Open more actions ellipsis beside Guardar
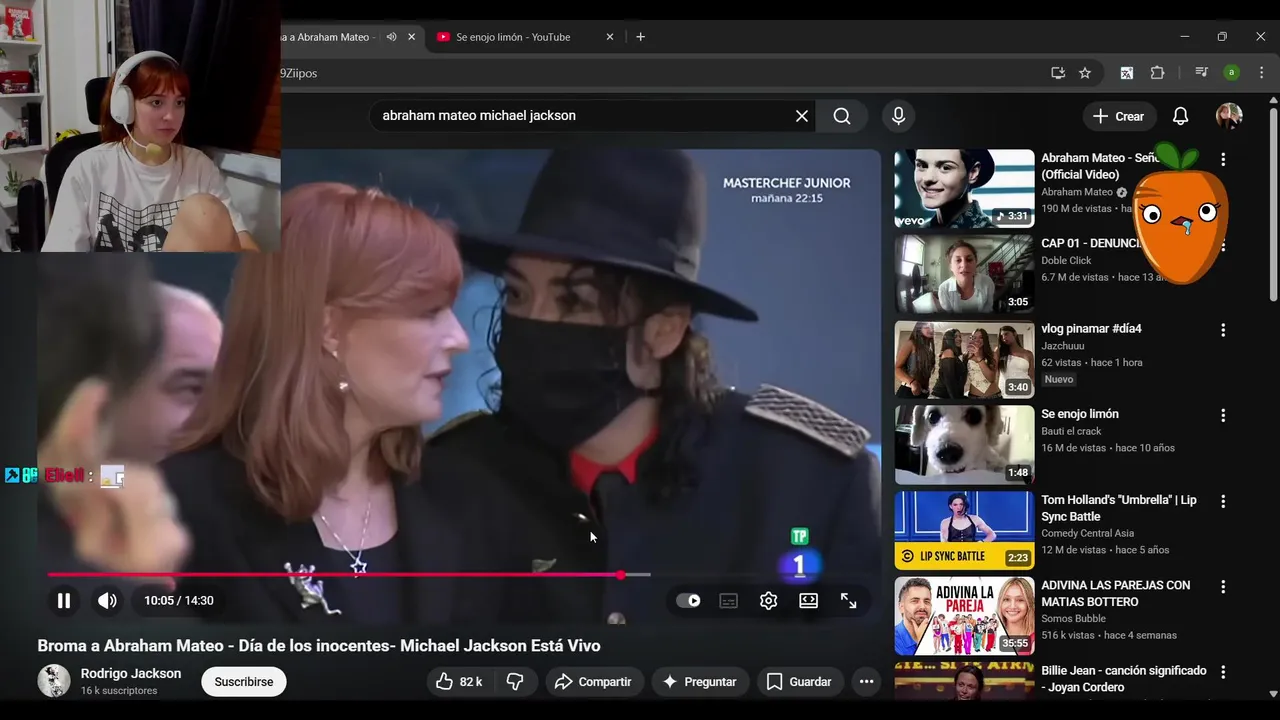Screen dimensions: 1280x720 coord(866,682)
